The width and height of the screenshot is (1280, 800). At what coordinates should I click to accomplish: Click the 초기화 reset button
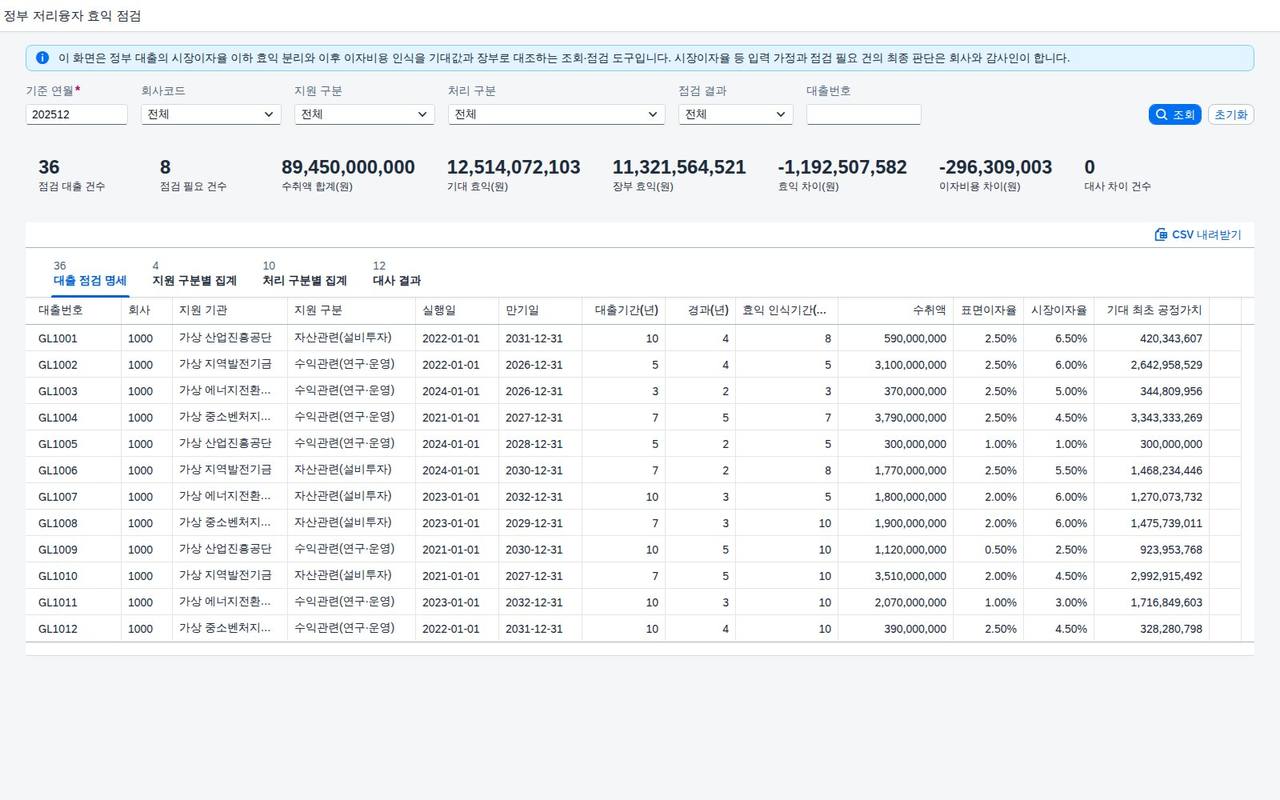click(1231, 115)
